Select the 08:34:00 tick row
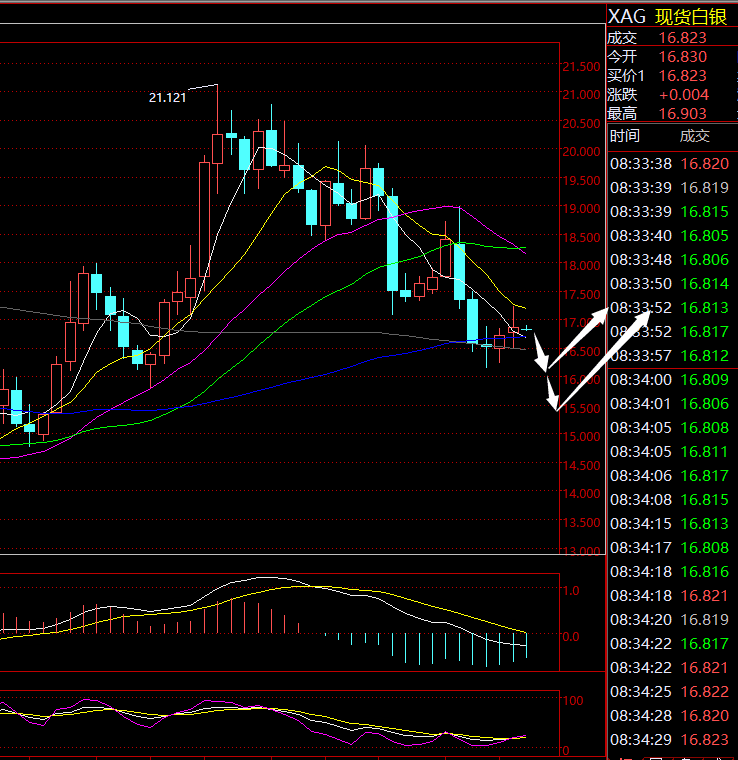Screen dimensions: 738x760 pyautogui.click(x=669, y=380)
